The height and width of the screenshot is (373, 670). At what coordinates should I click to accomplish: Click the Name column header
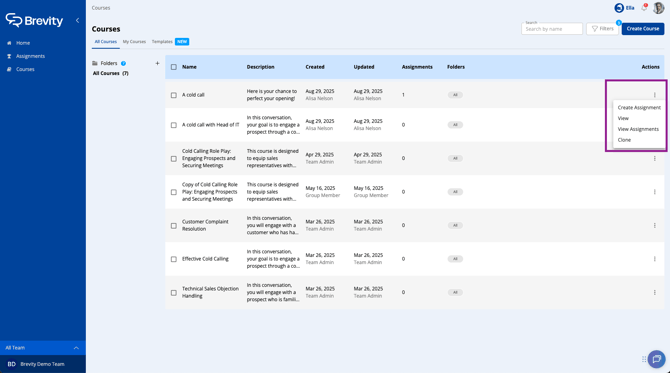[x=189, y=67]
